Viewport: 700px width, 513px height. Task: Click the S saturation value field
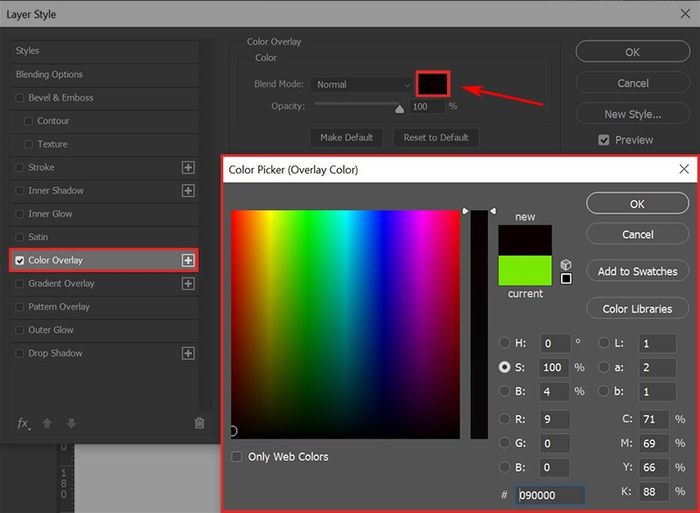click(x=555, y=367)
